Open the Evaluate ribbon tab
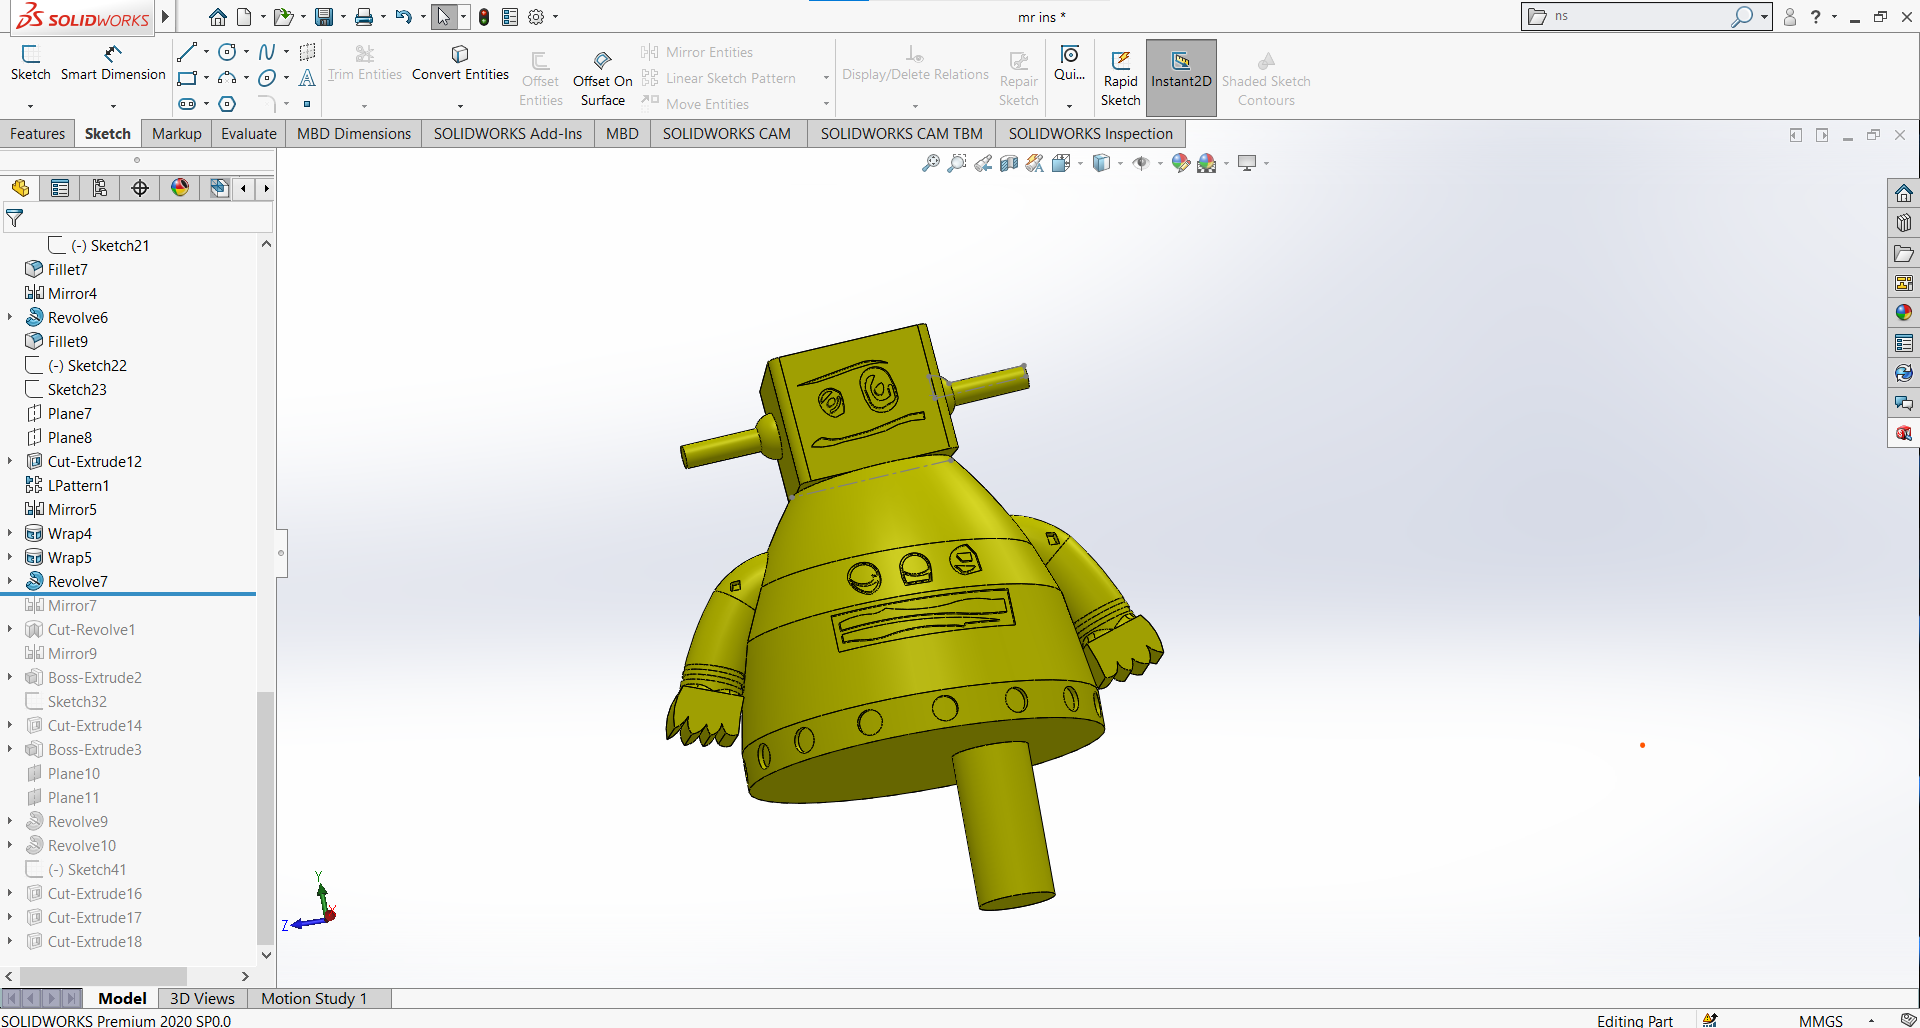Image resolution: width=1920 pixels, height=1028 pixels. [248, 134]
